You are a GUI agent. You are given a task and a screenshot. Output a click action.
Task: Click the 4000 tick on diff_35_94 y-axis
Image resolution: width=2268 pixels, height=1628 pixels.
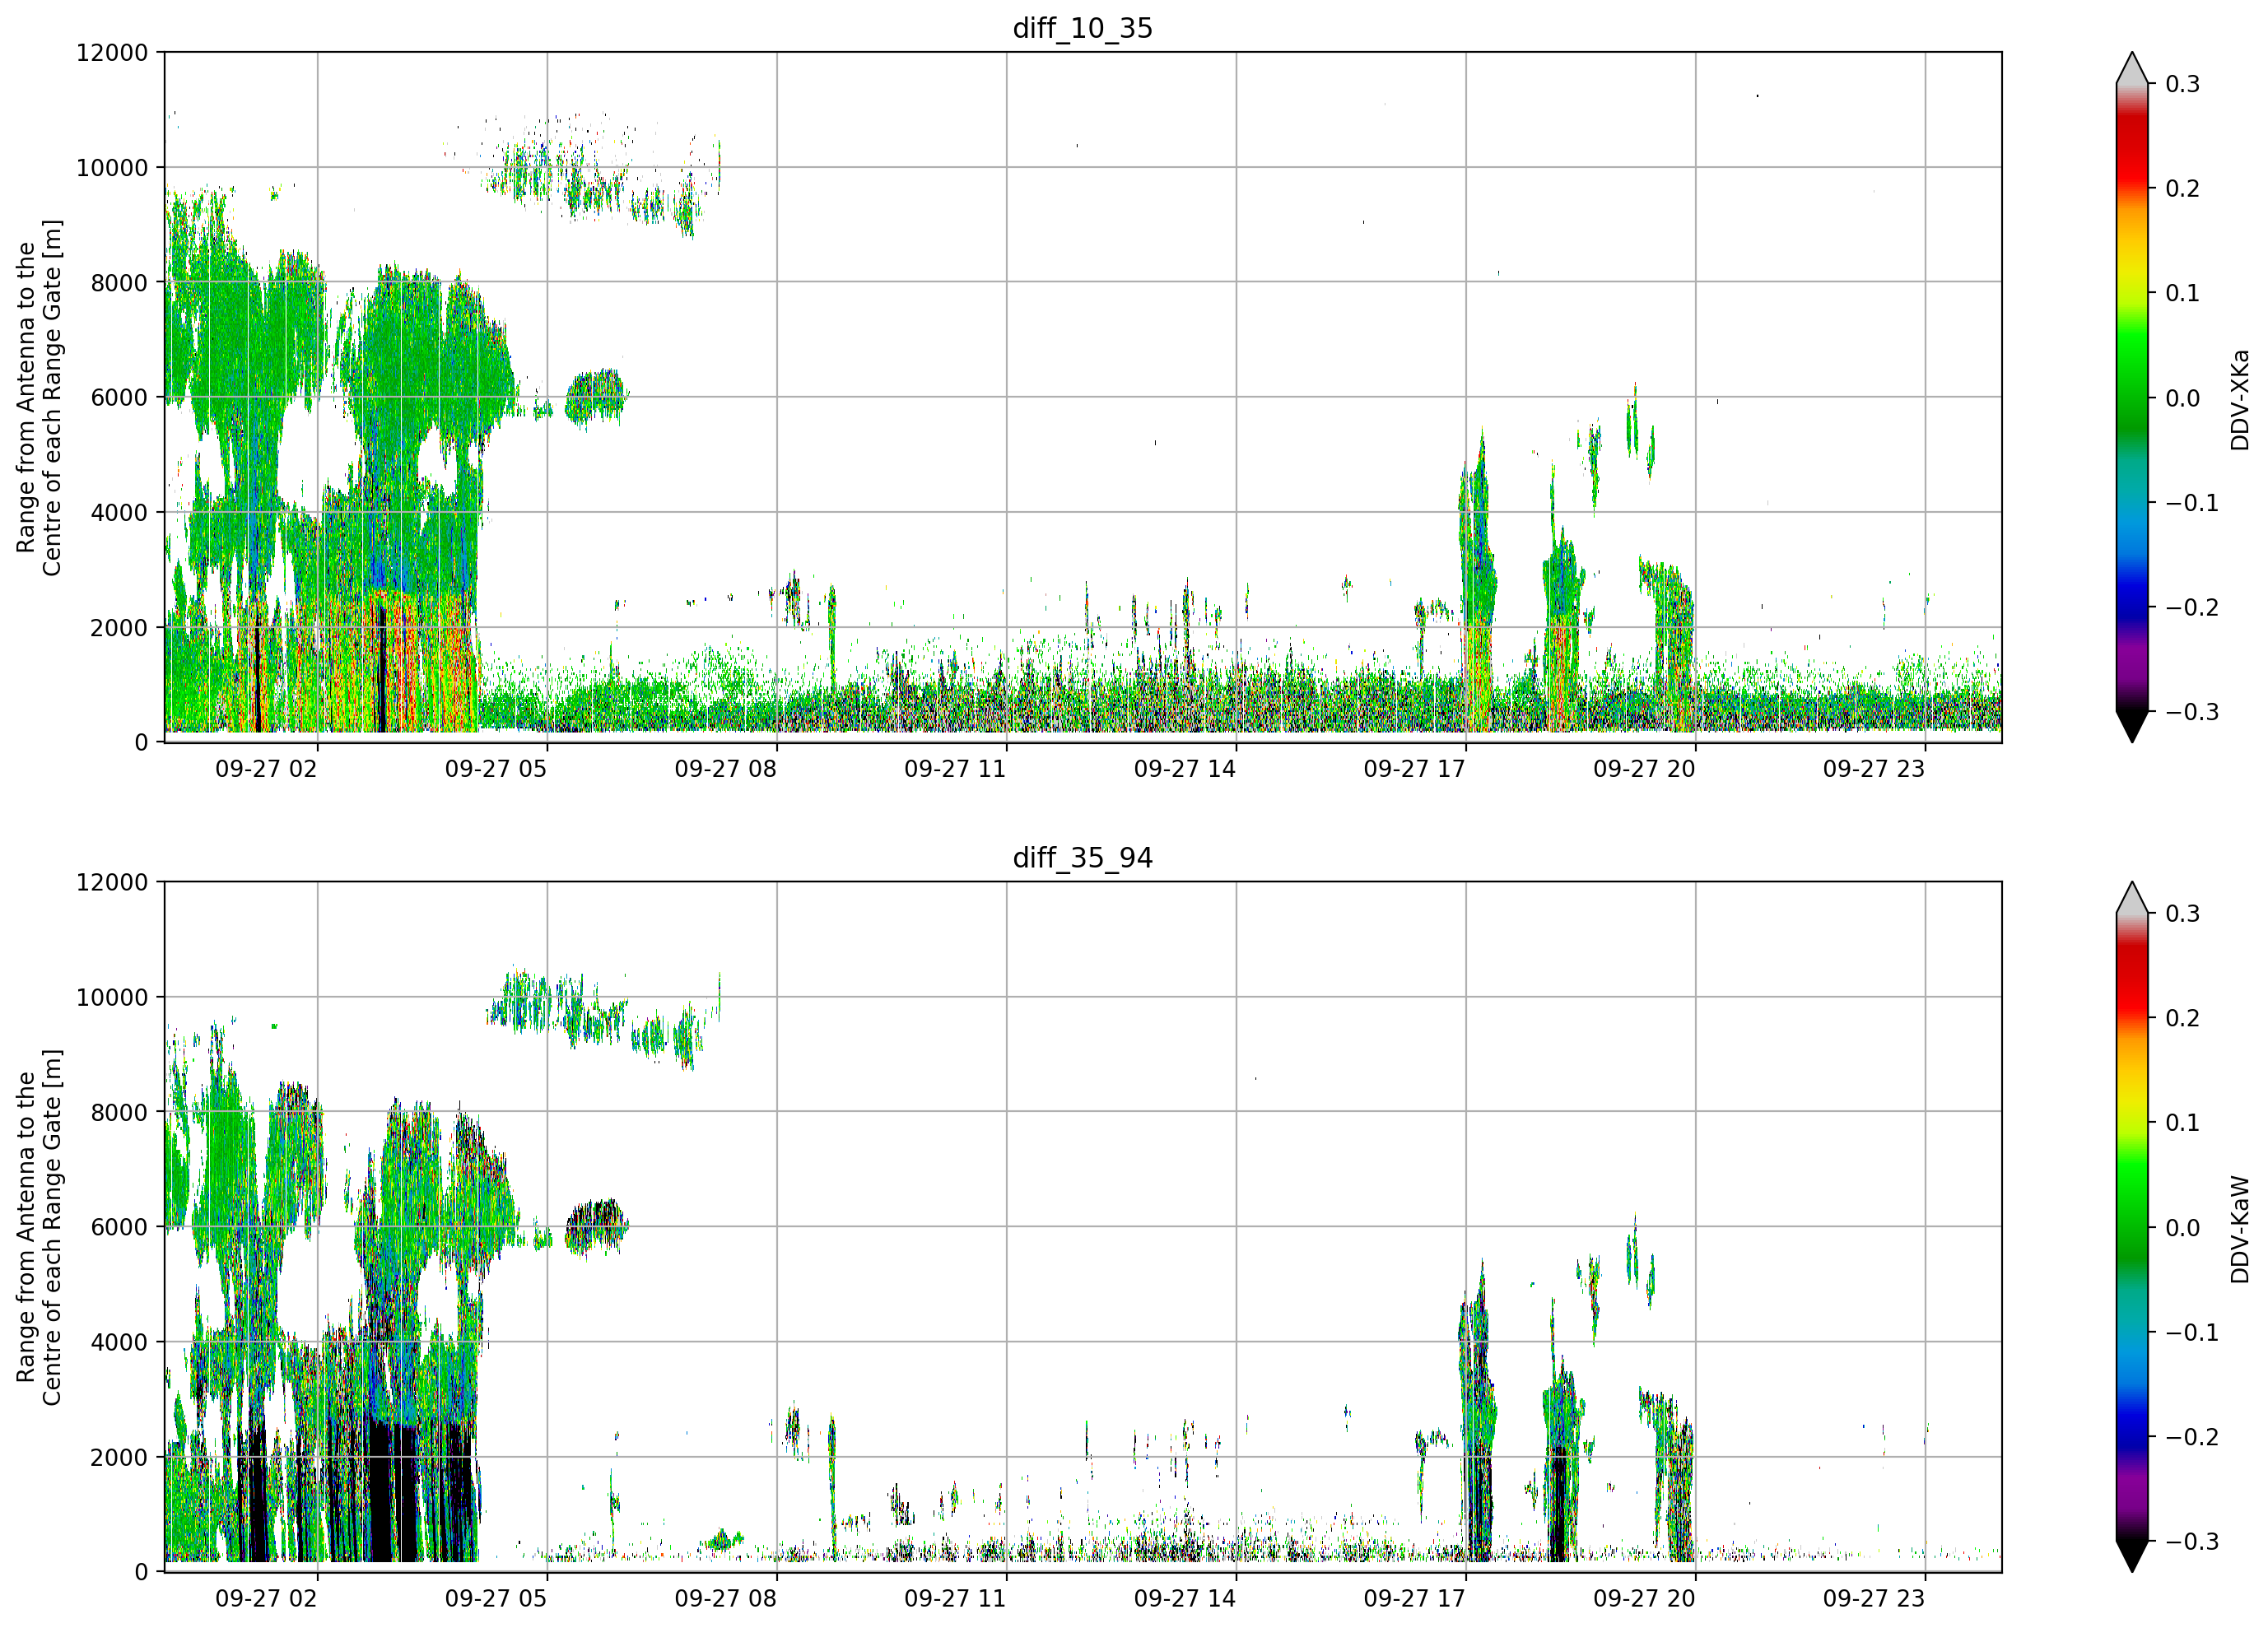[x=119, y=1342]
